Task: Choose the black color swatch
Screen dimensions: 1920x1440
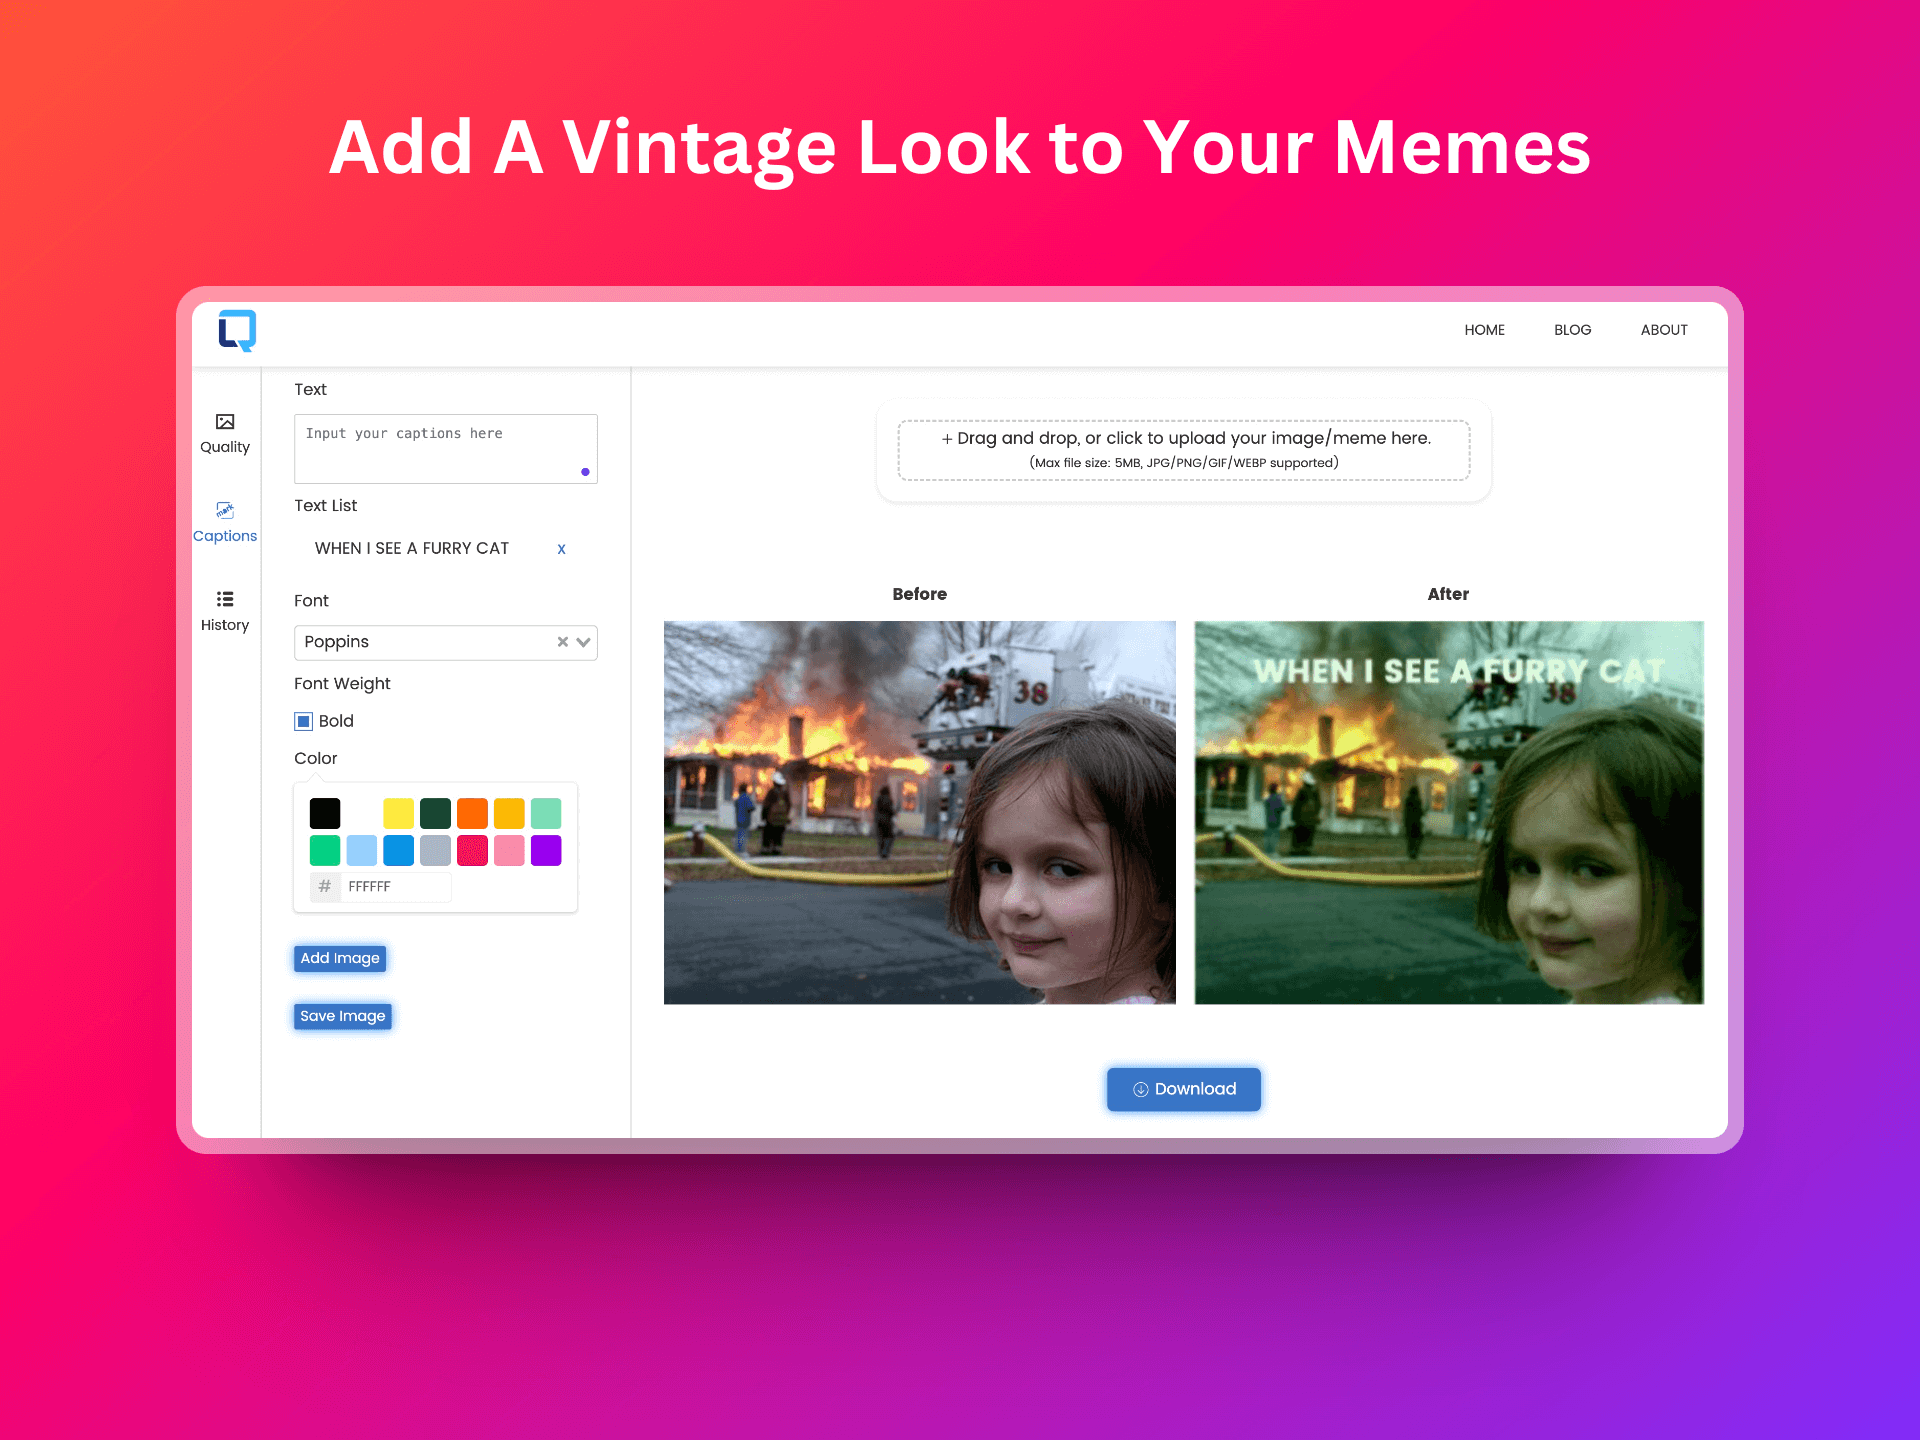Action: click(x=325, y=813)
